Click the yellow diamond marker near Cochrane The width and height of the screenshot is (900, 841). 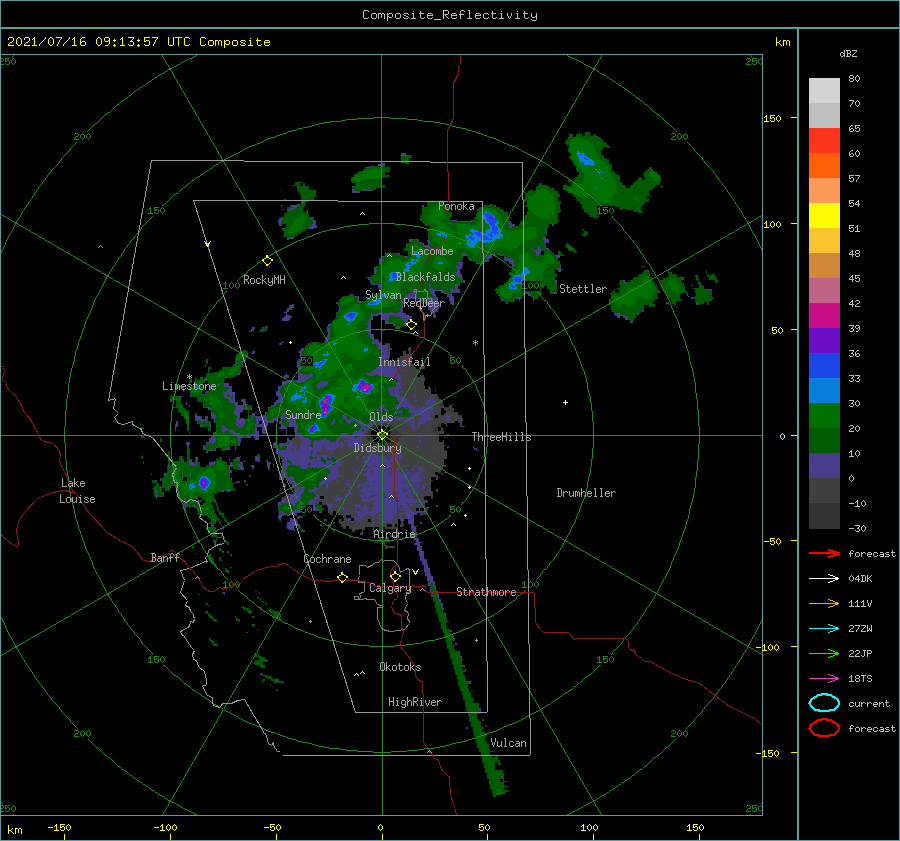(x=342, y=577)
